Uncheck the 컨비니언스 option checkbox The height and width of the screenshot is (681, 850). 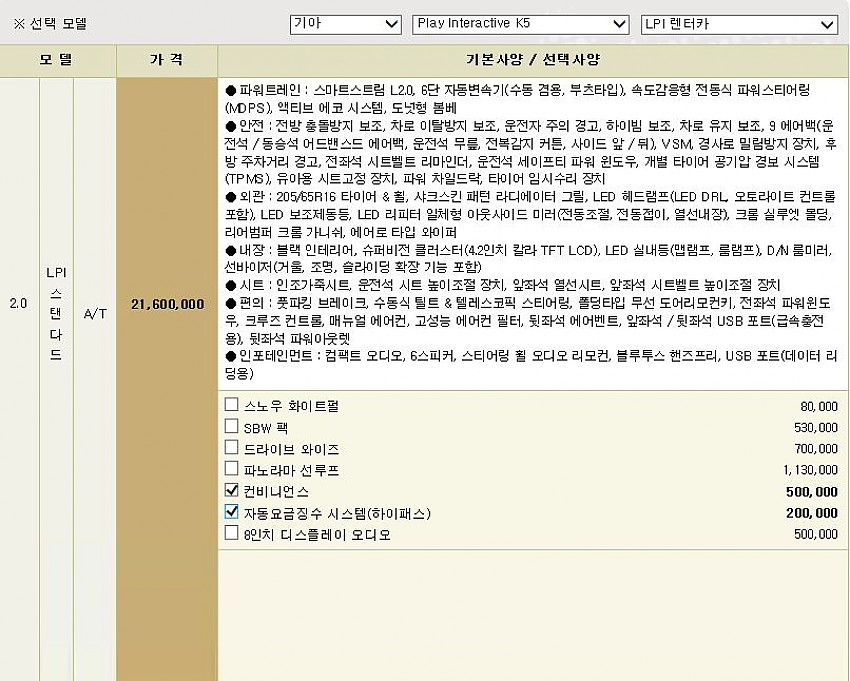click(x=232, y=491)
